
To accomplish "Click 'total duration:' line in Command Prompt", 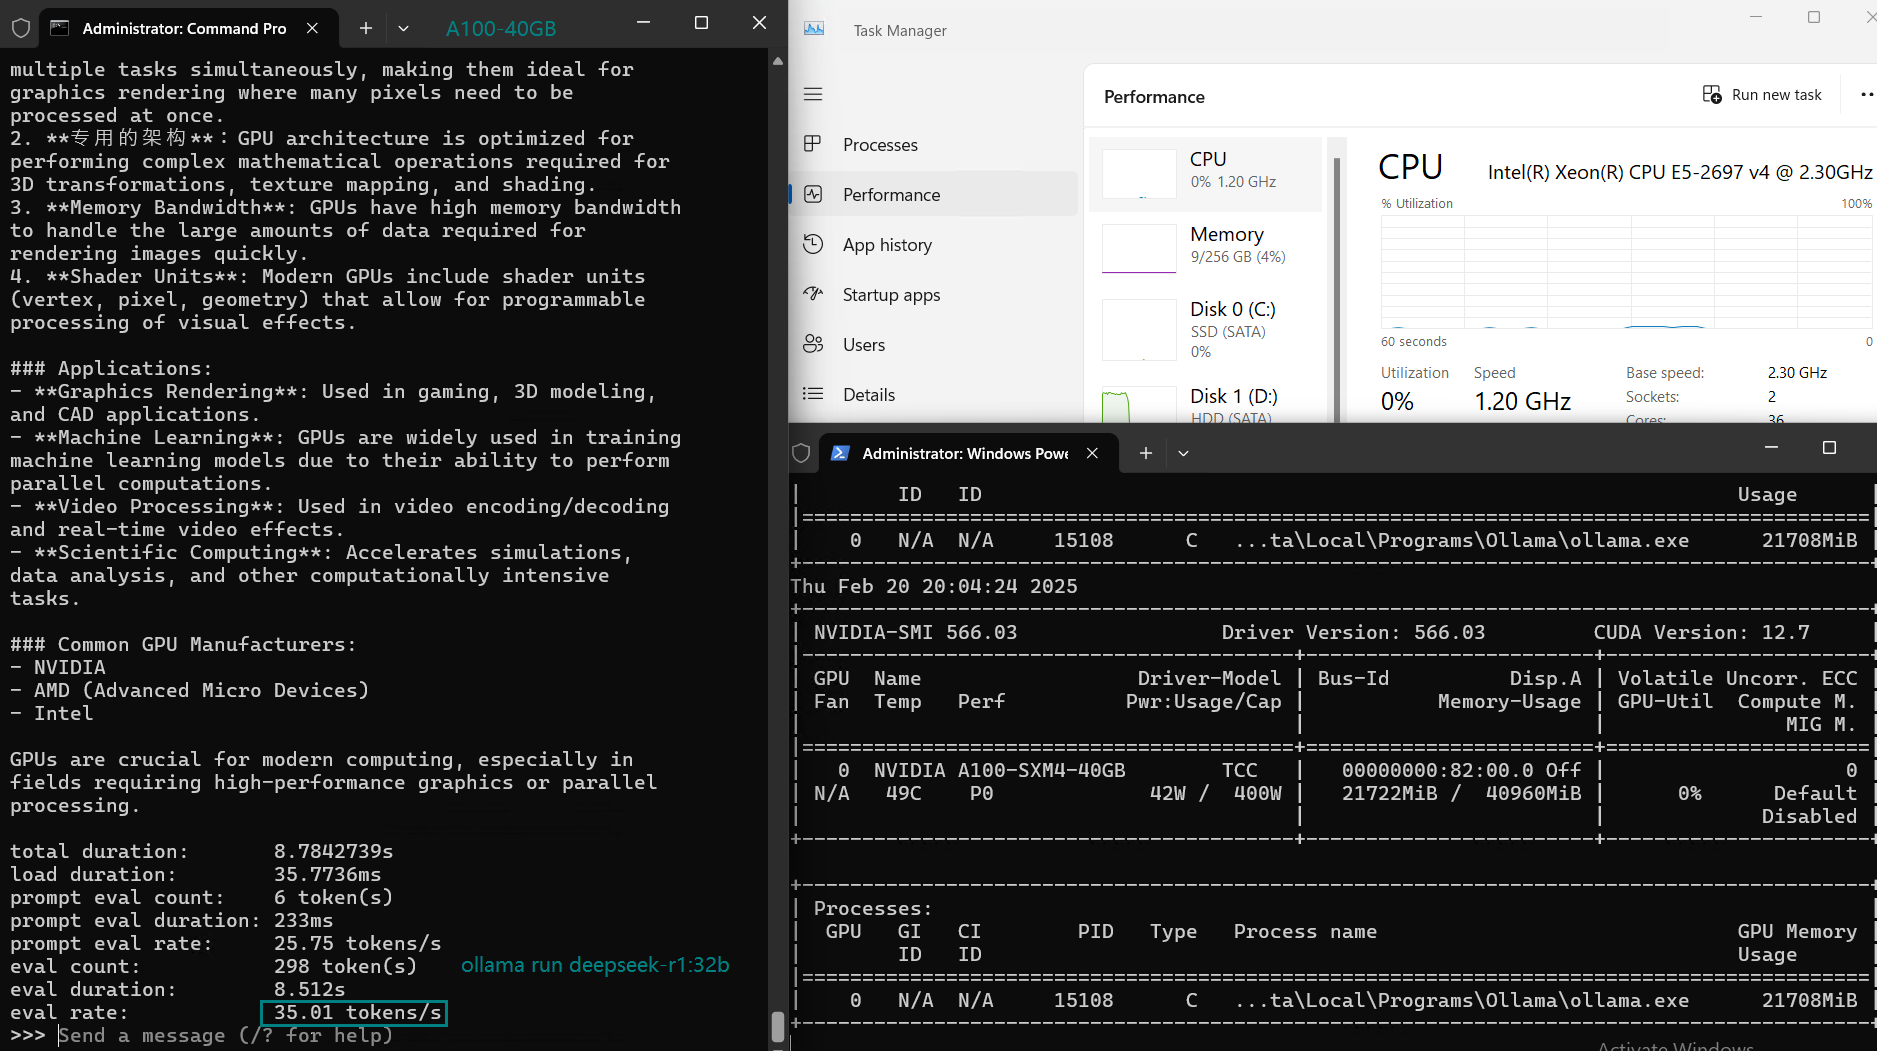I will 201,852.
